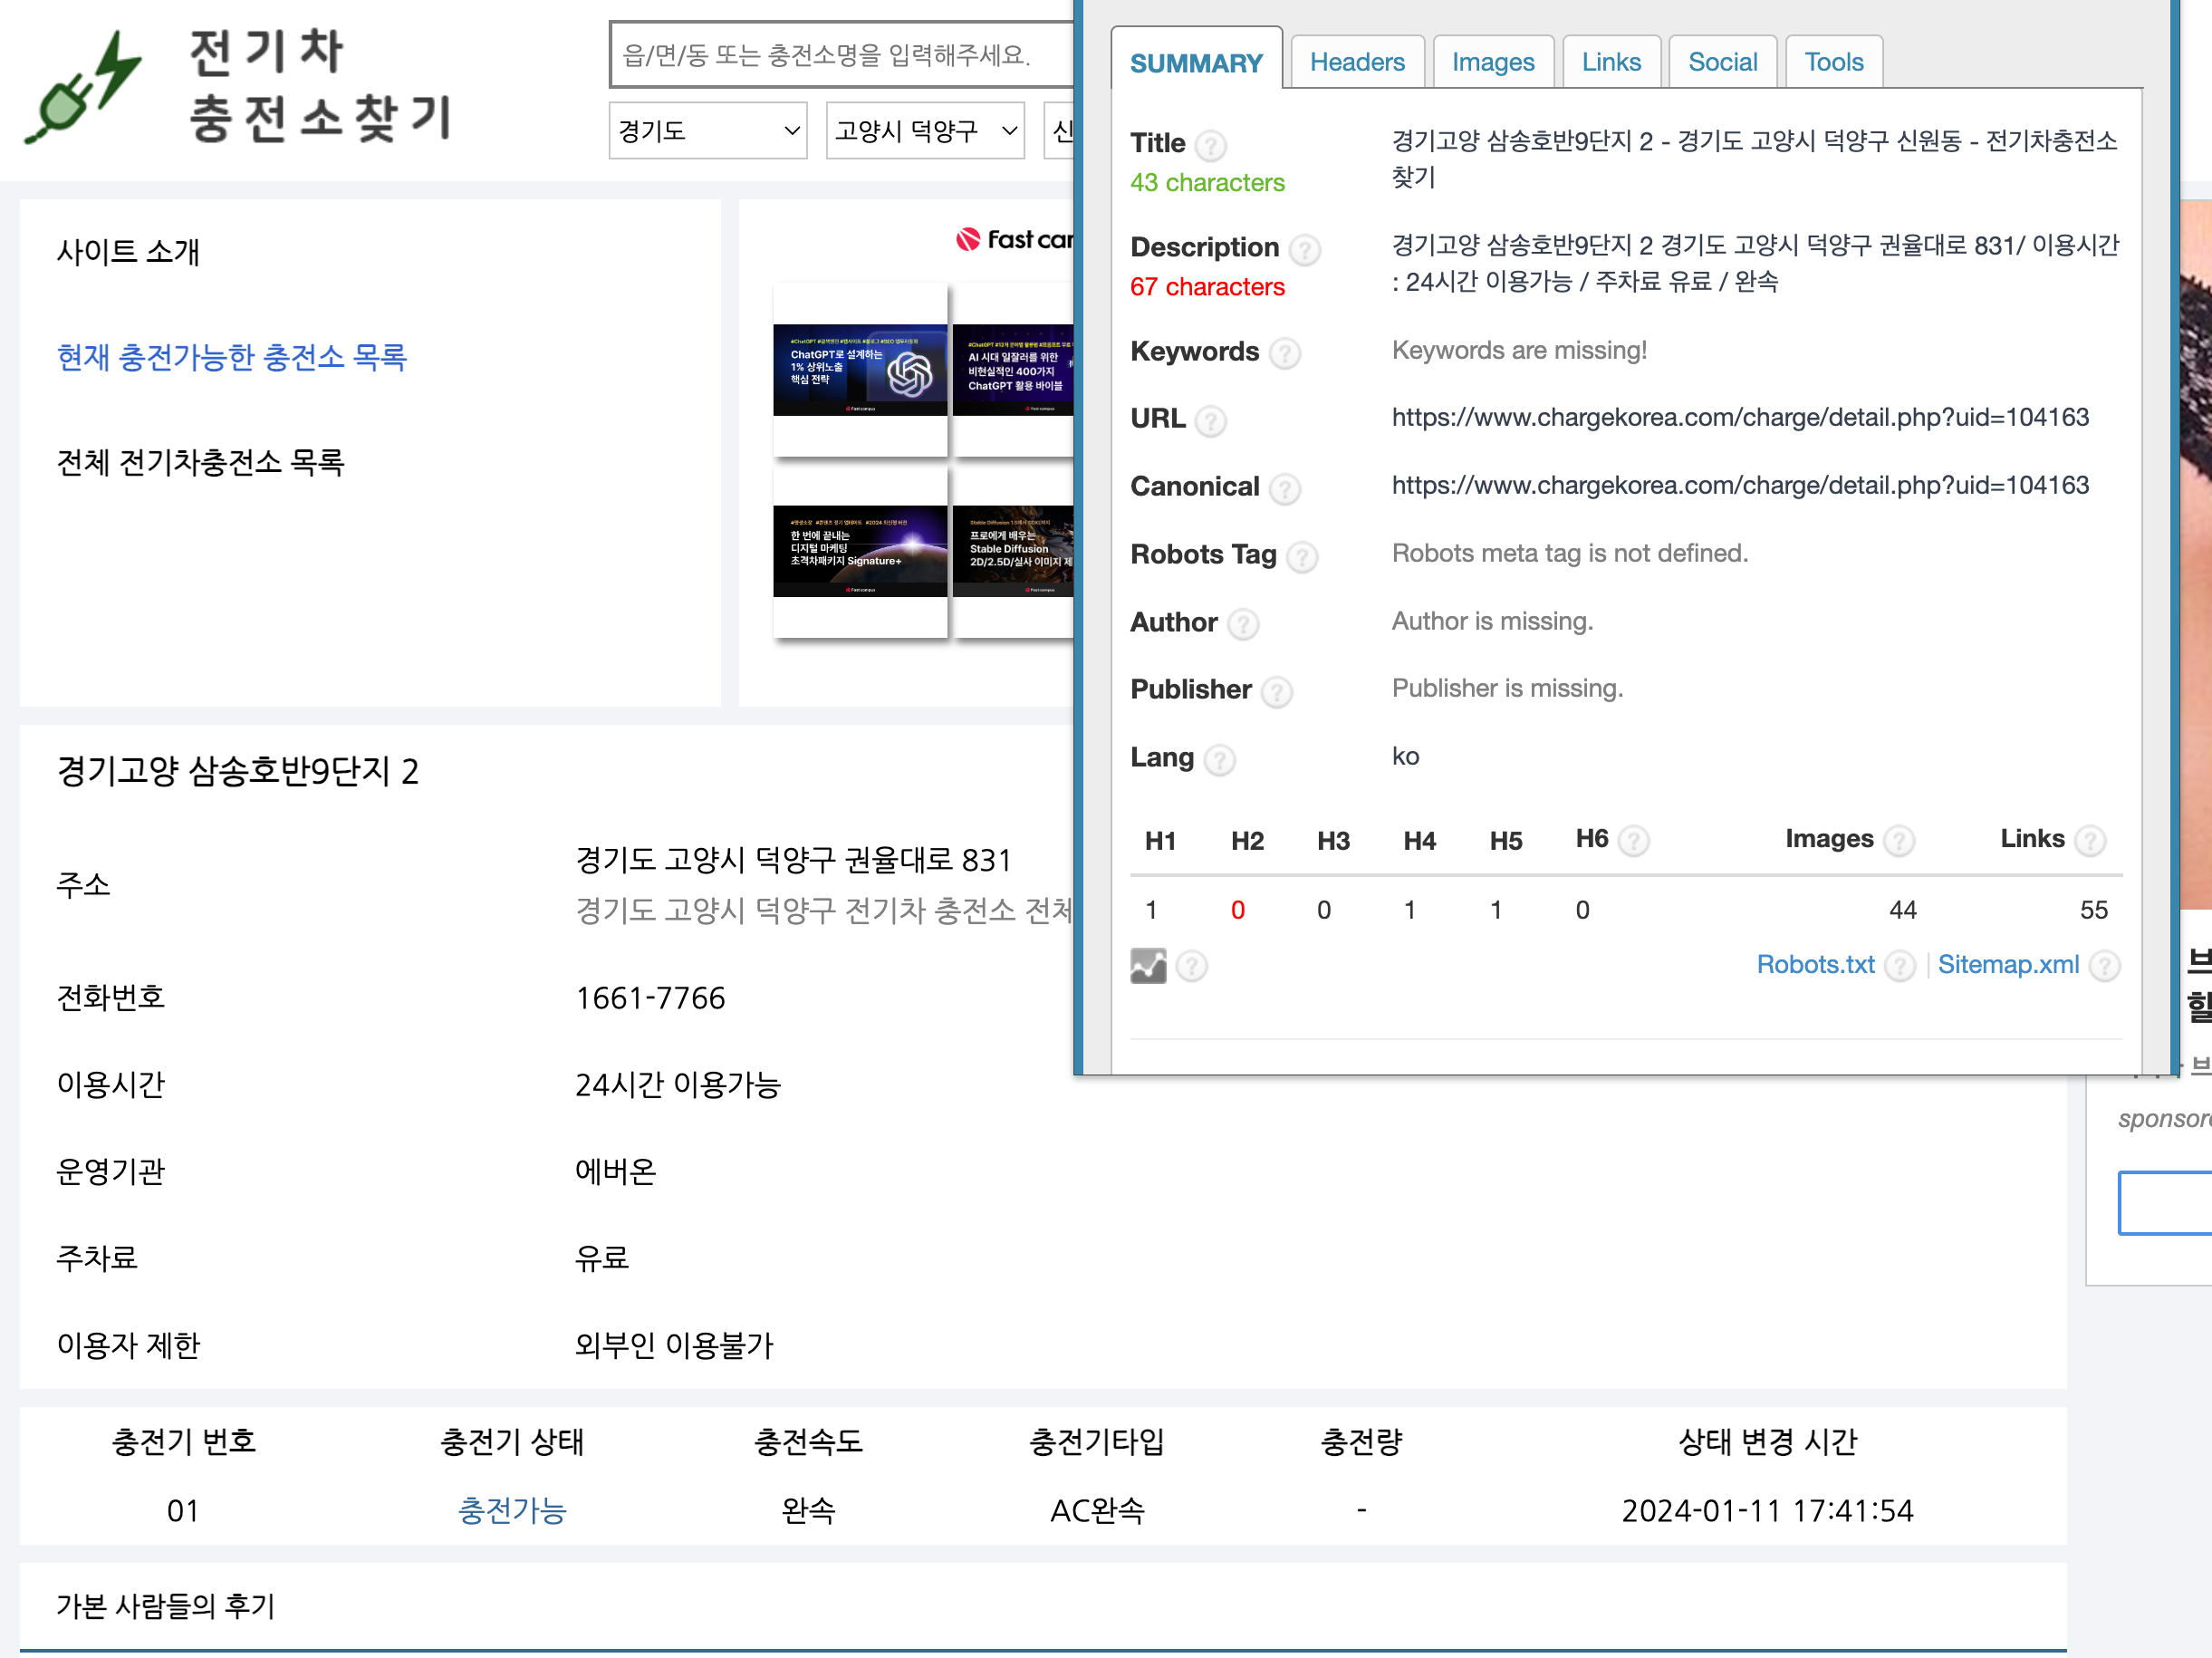Screen dimensions: 2212x1658
Task: Open the Sitemap.xml link
Action: (2008, 965)
